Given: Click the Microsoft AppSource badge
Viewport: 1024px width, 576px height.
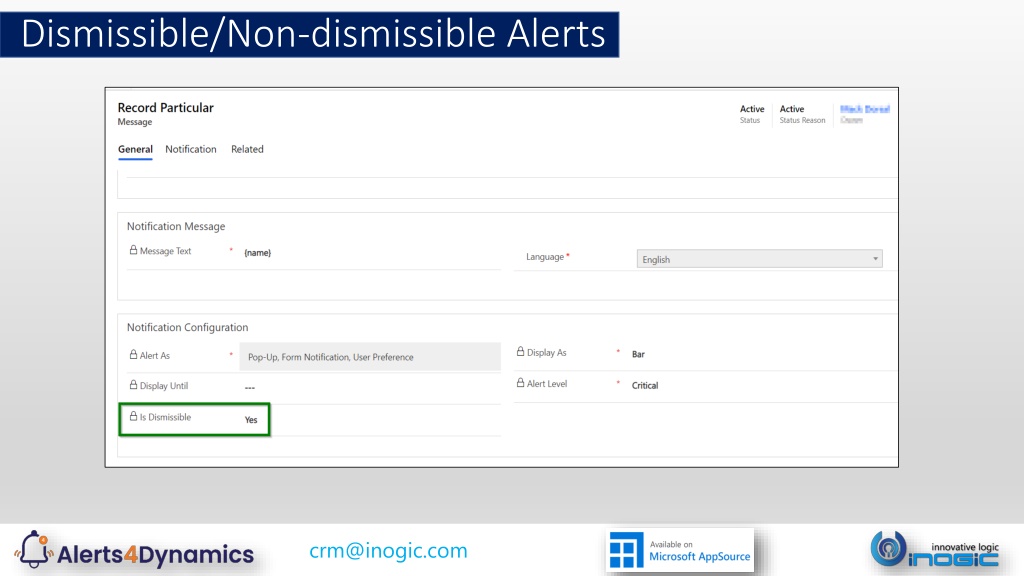Looking at the screenshot, I should [x=680, y=551].
